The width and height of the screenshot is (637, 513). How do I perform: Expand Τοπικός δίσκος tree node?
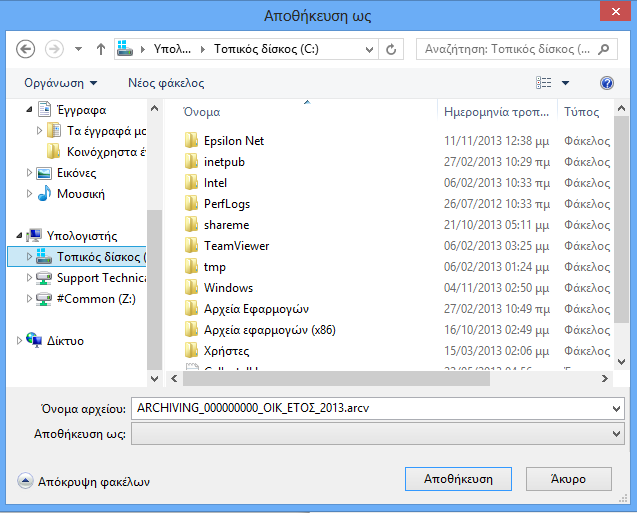click(x=29, y=257)
